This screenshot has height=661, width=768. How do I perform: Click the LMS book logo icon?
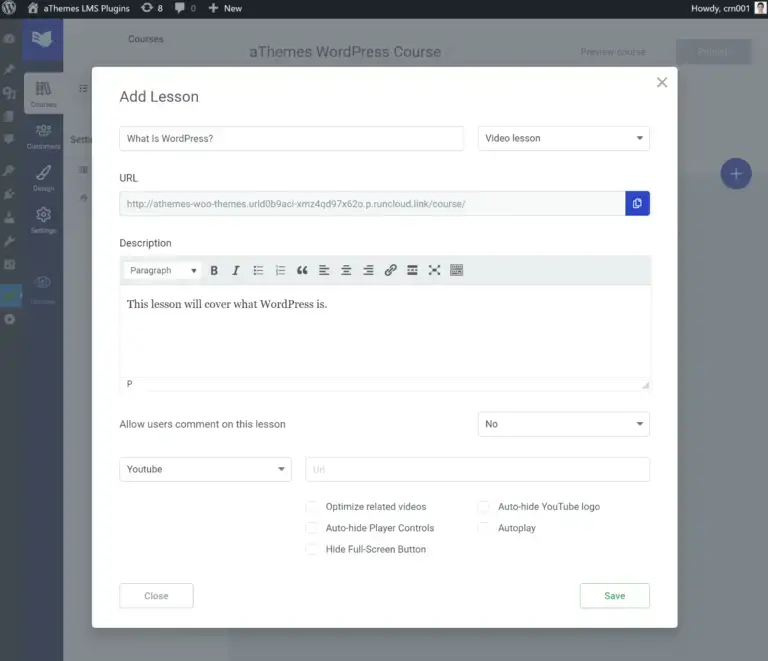pos(42,39)
